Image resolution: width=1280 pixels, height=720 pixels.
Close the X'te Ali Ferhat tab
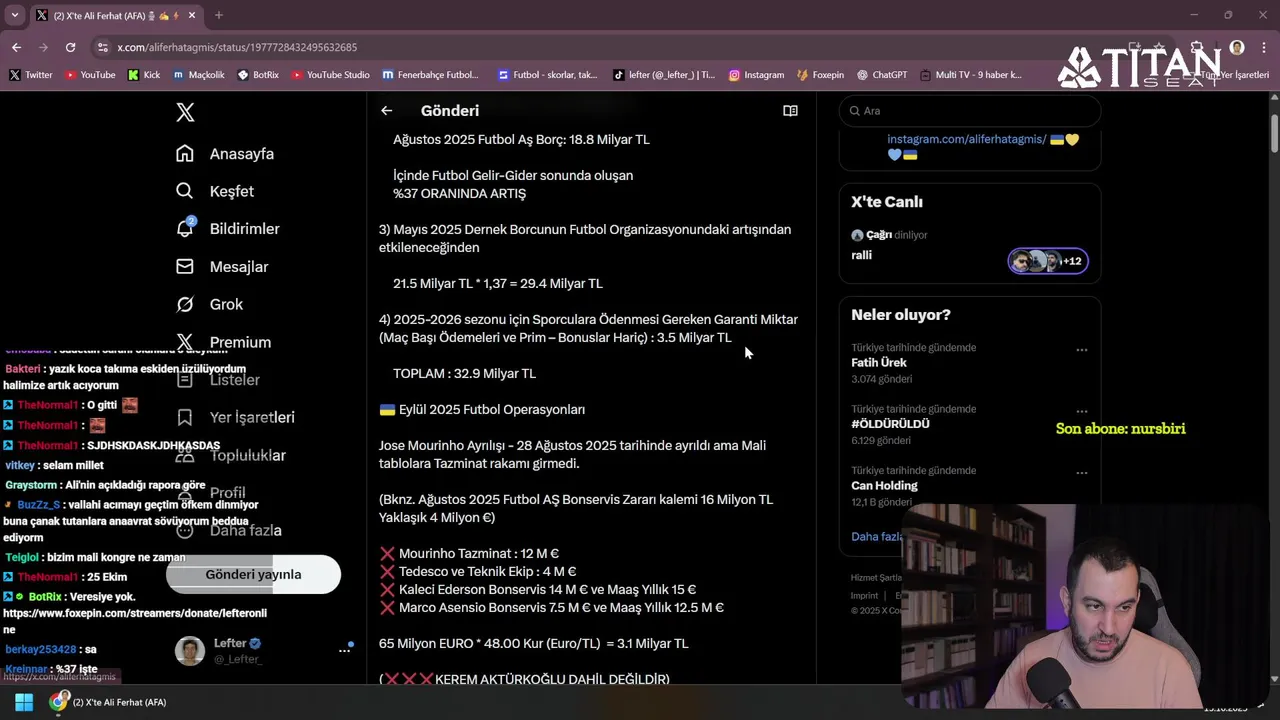coord(194,16)
